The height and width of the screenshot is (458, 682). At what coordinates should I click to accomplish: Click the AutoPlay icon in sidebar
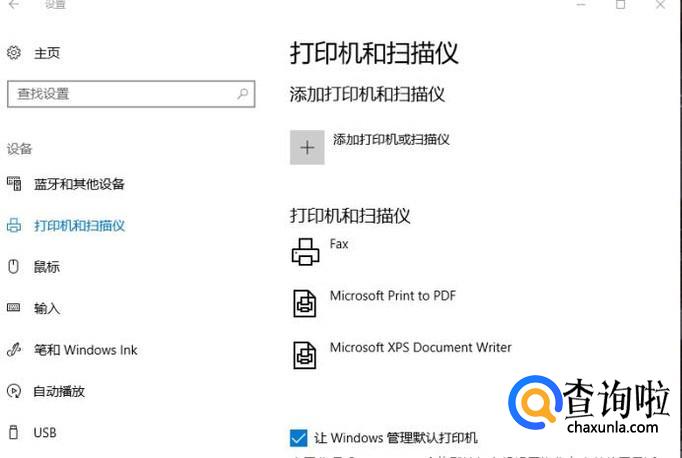coord(14,391)
